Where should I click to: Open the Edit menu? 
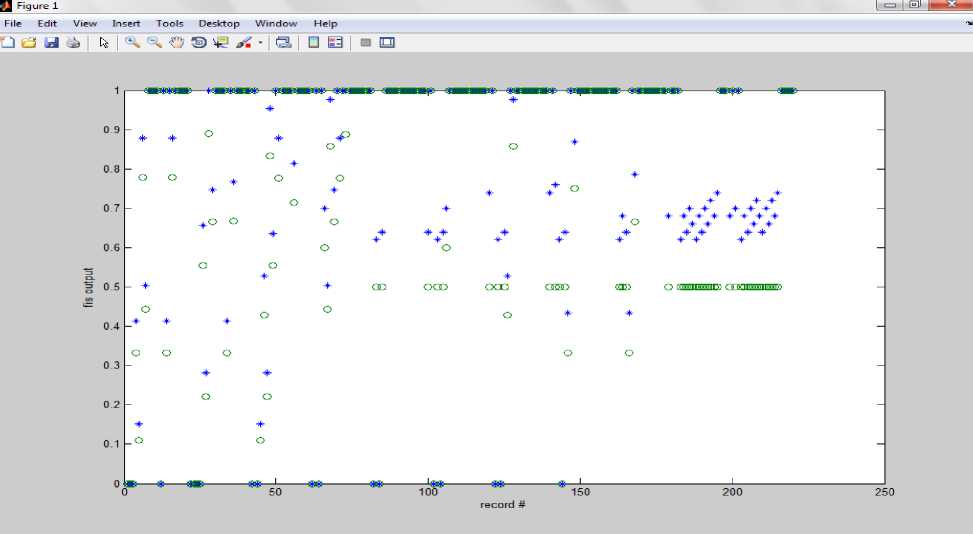point(47,24)
